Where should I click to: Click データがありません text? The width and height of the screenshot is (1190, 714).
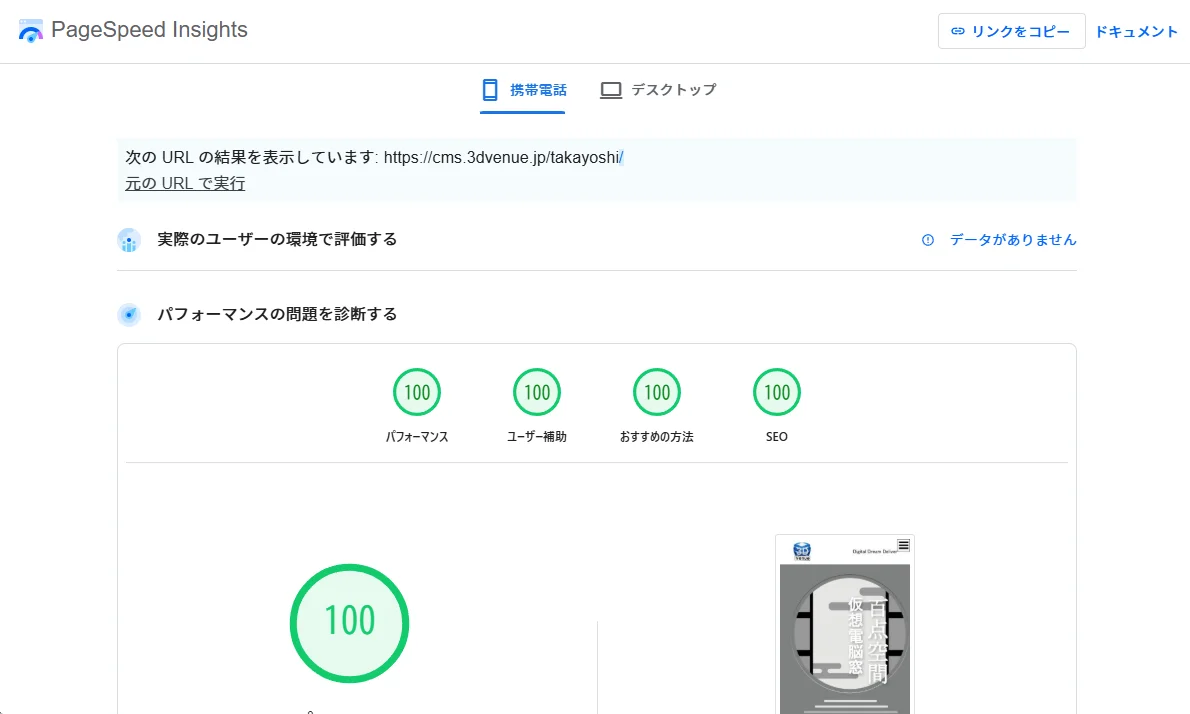[x=1013, y=240]
